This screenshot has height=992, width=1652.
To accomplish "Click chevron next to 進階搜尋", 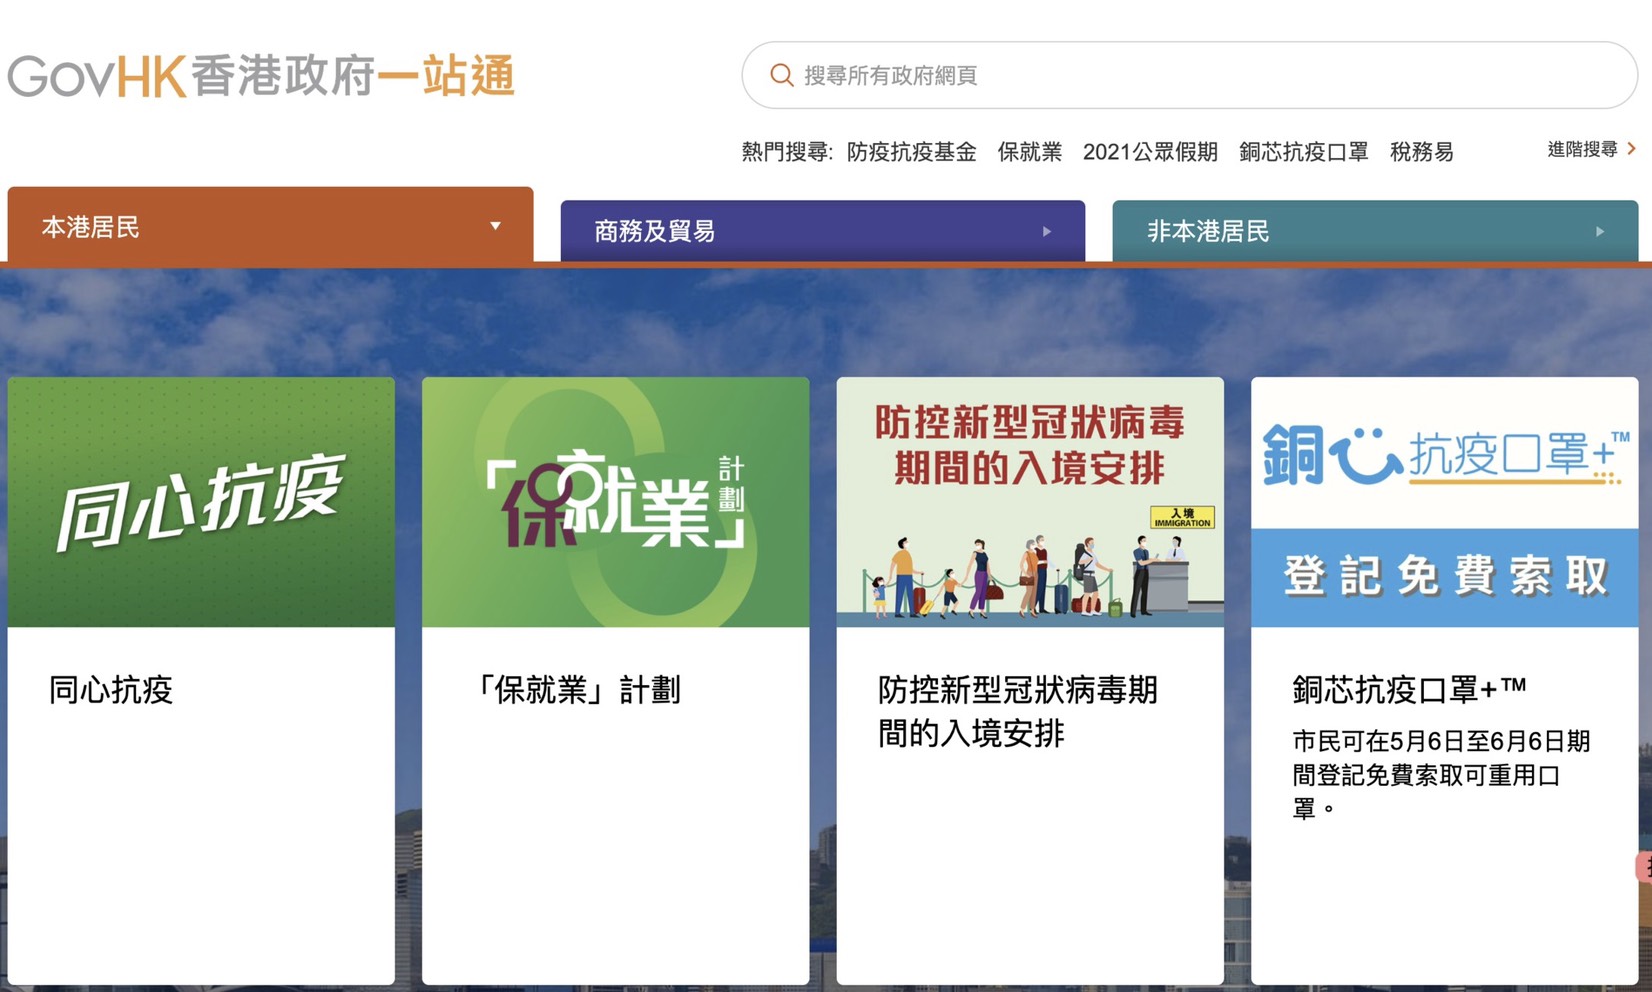I will [1631, 149].
